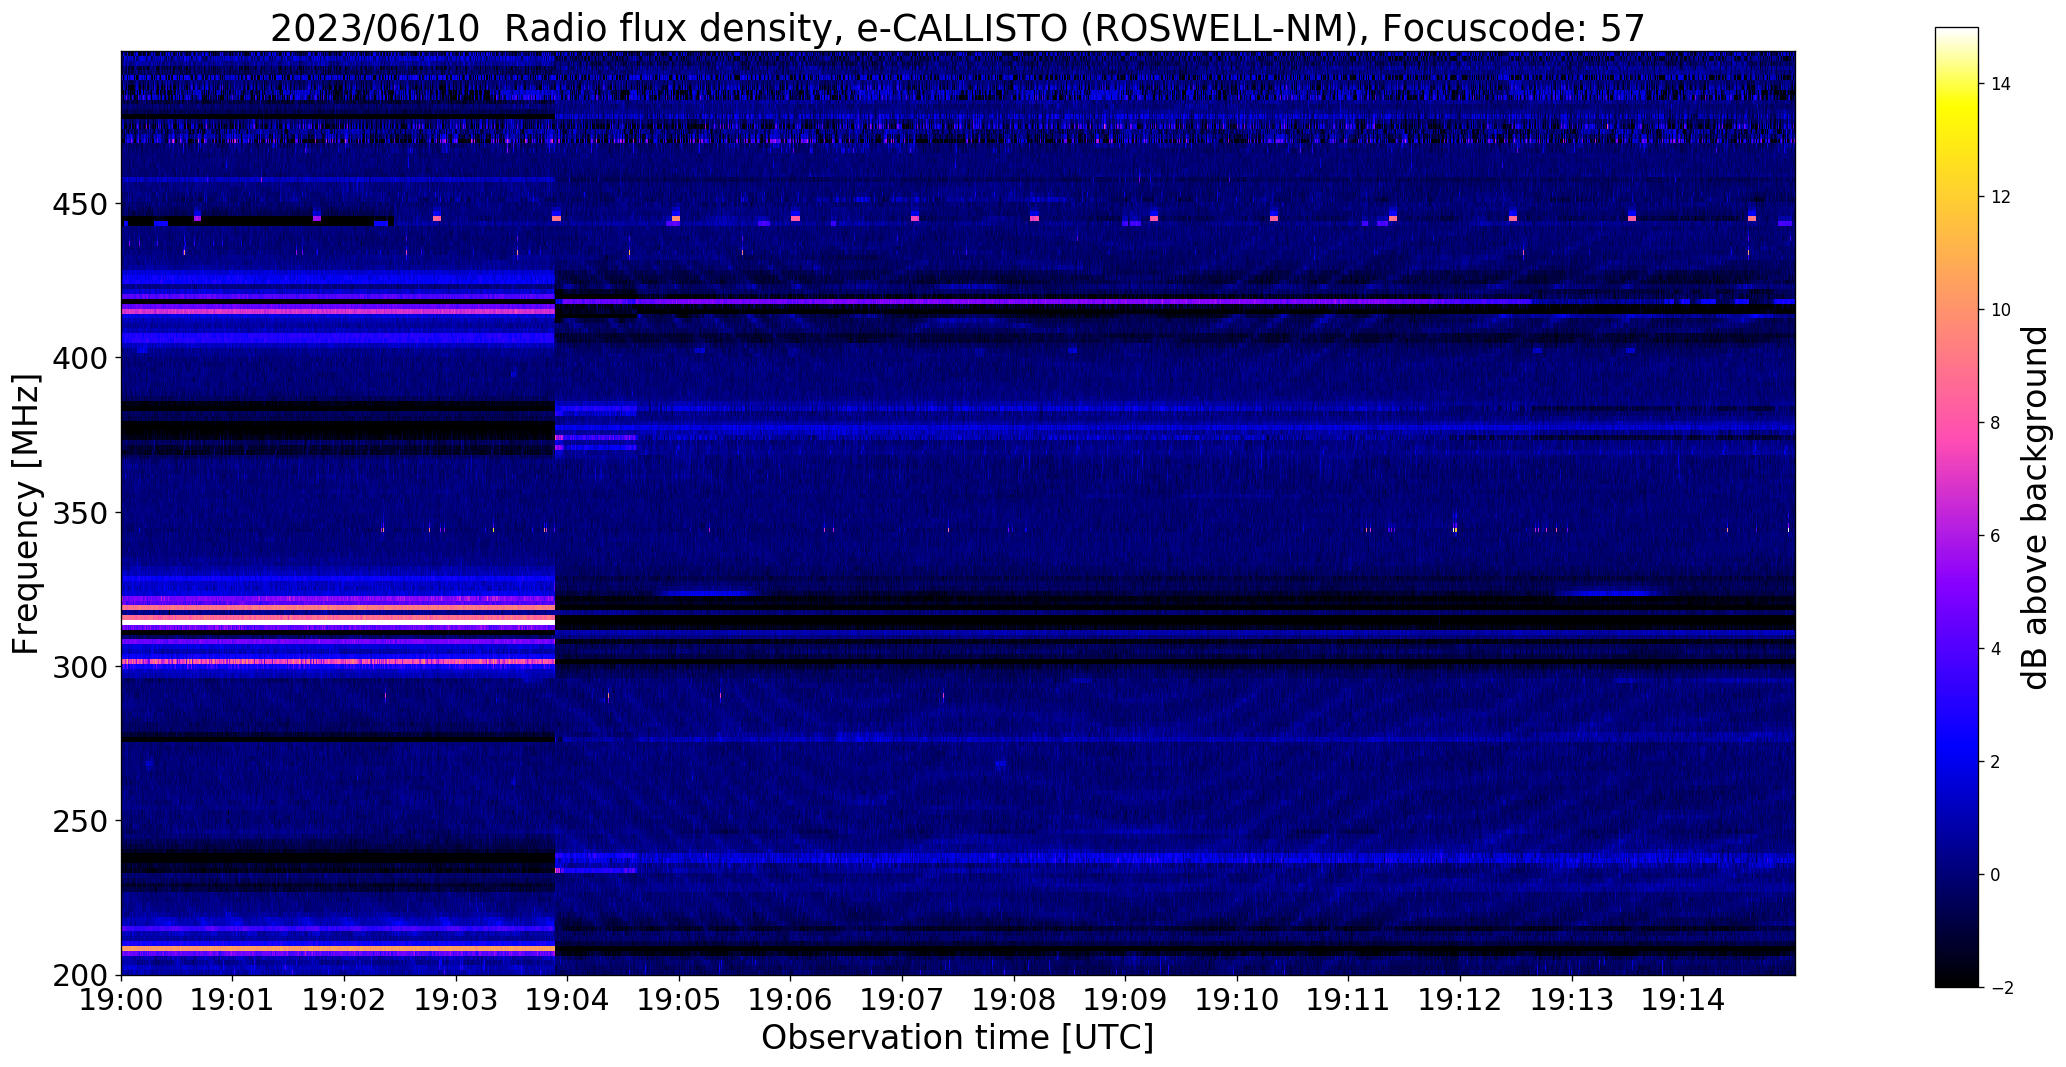
Task: Click the orange band near 208 MHz
Action: pyautogui.click(x=338, y=948)
